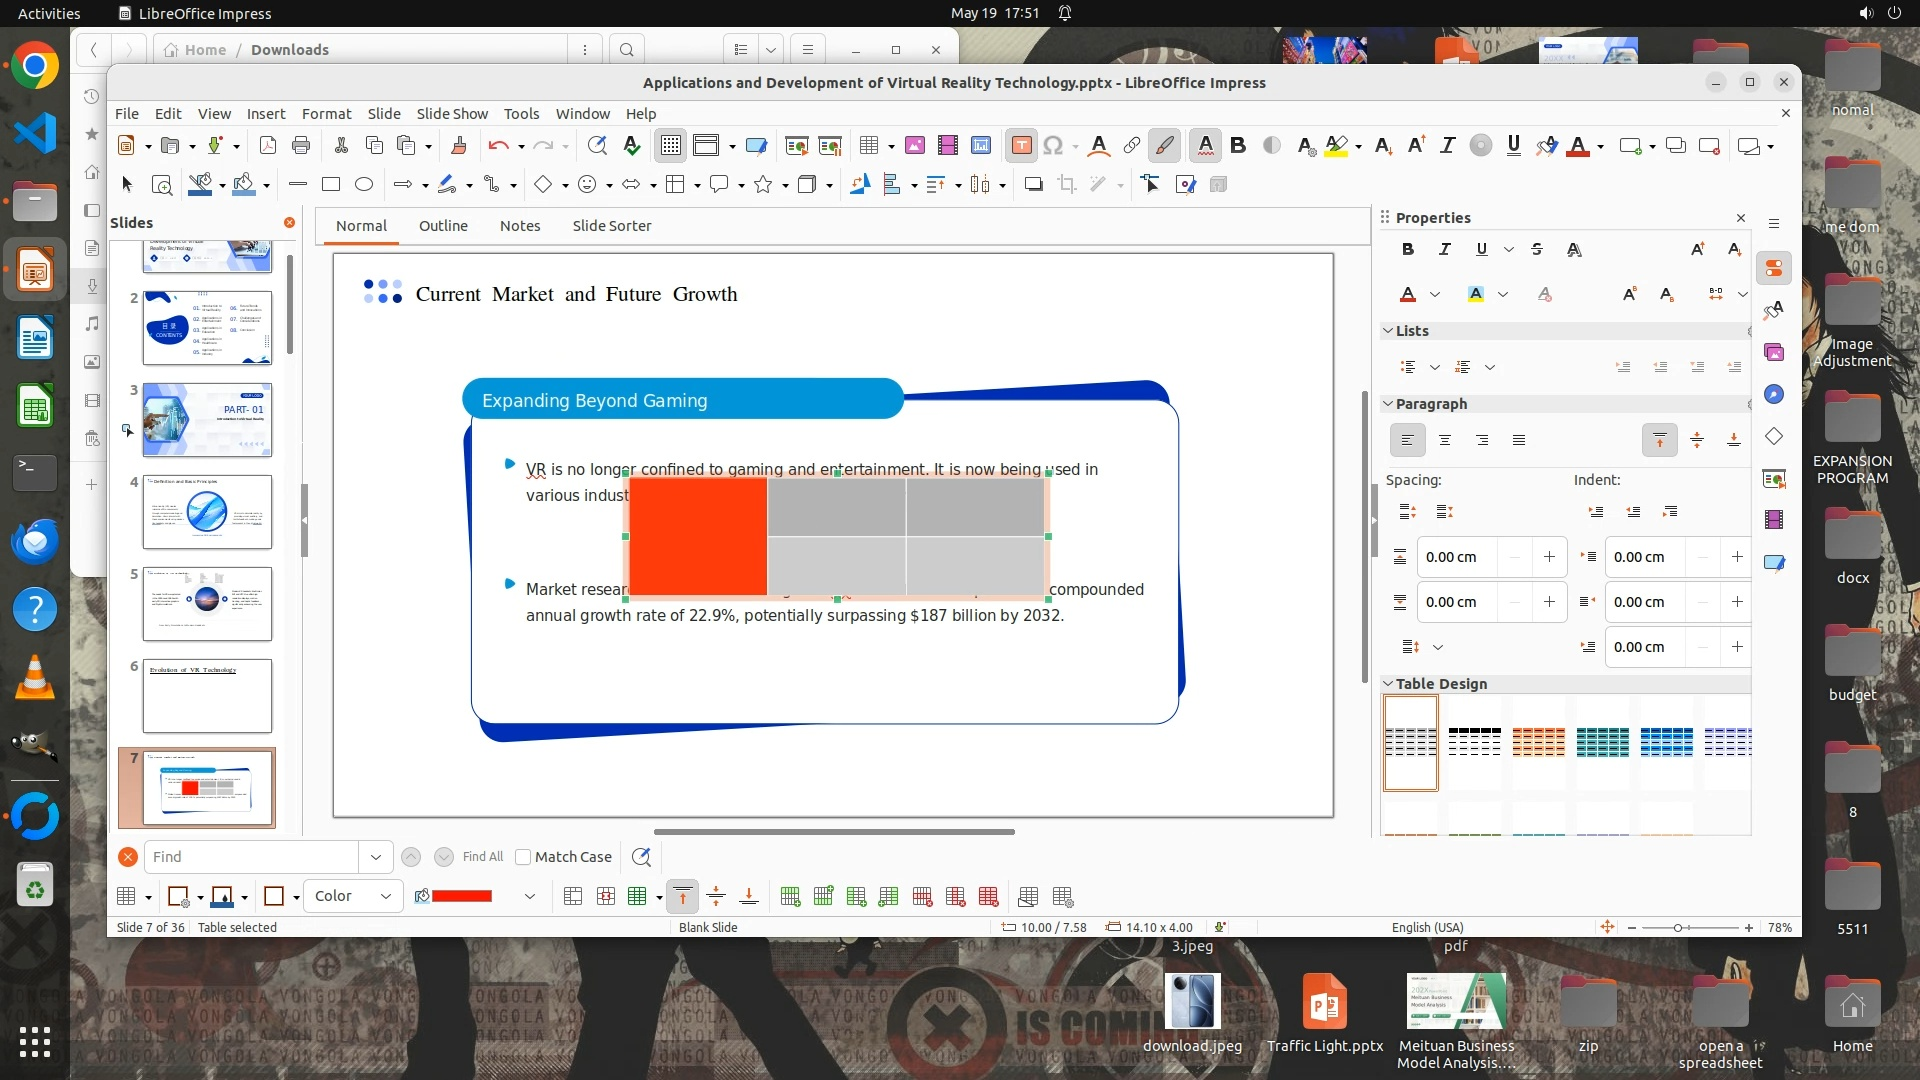Toggle the Display Grid icon
1920x1080 pixels.
click(670, 146)
